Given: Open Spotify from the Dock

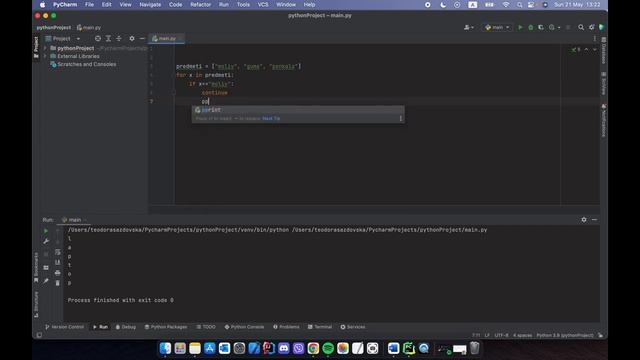Looking at the screenshot, I should (328, 348).
